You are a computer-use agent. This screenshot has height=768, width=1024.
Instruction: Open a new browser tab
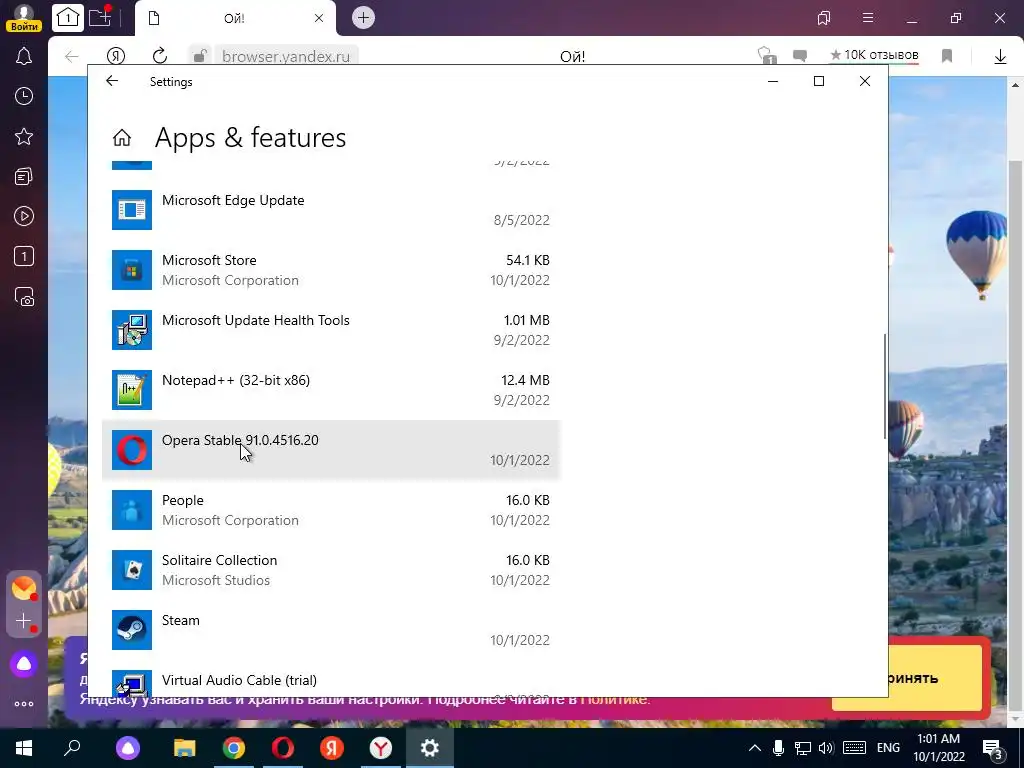tap(364, 18)
